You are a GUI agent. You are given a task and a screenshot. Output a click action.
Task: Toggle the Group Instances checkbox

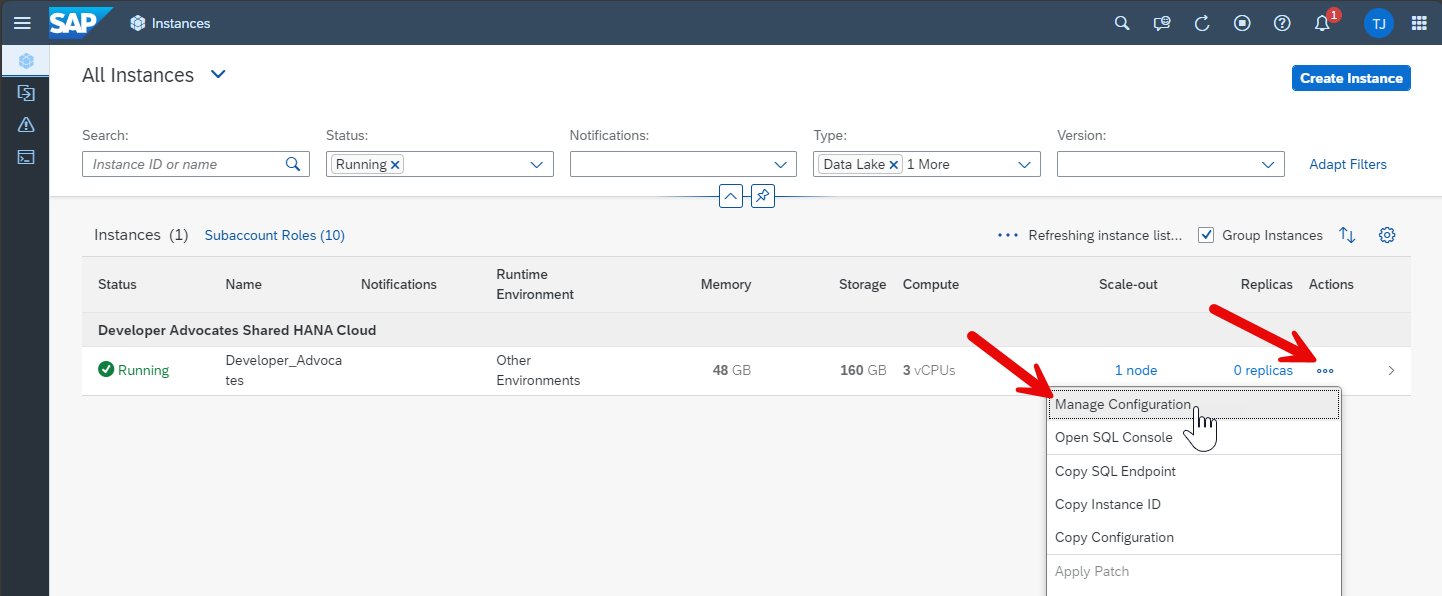1206,234
